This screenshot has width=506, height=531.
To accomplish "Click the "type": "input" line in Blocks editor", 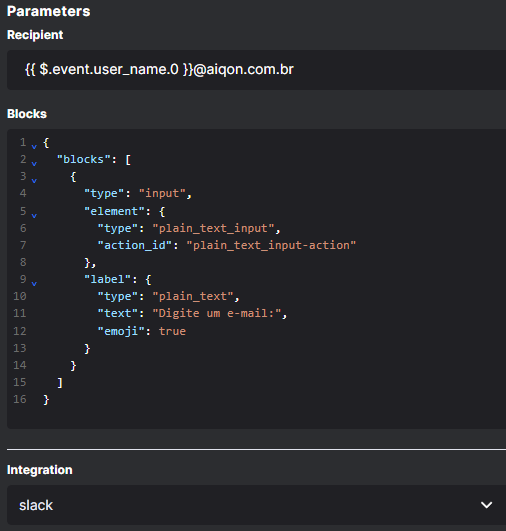I will click(x=138, y=193).
